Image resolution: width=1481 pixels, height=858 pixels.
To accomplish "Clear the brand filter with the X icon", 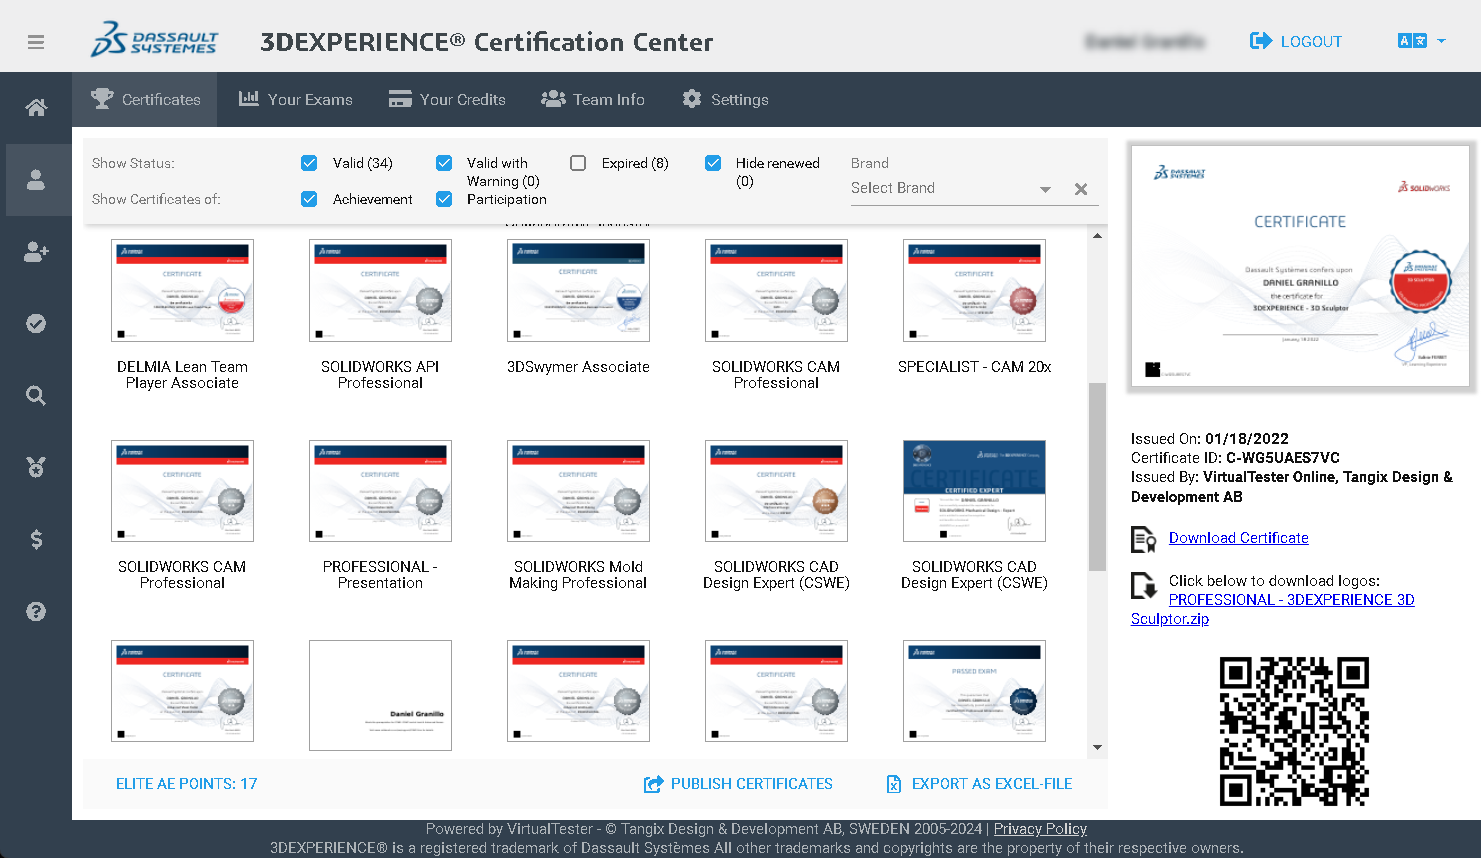I will tap(1081, 188).
